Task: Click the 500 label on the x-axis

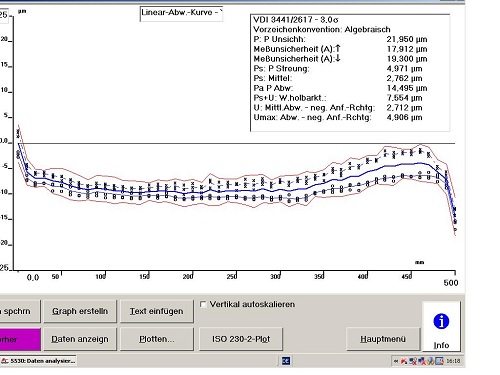Action: (451, 283)
